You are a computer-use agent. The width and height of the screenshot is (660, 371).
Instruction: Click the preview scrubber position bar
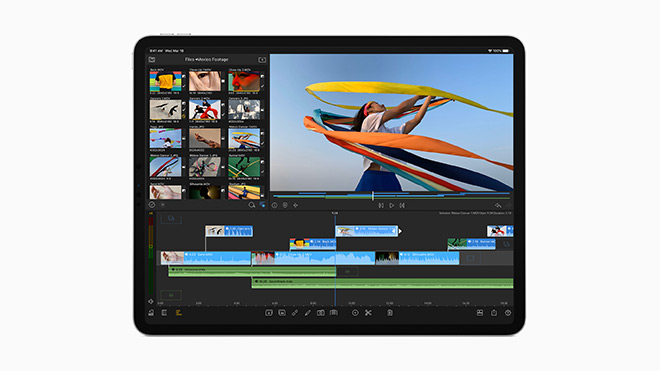click(391, 196)
